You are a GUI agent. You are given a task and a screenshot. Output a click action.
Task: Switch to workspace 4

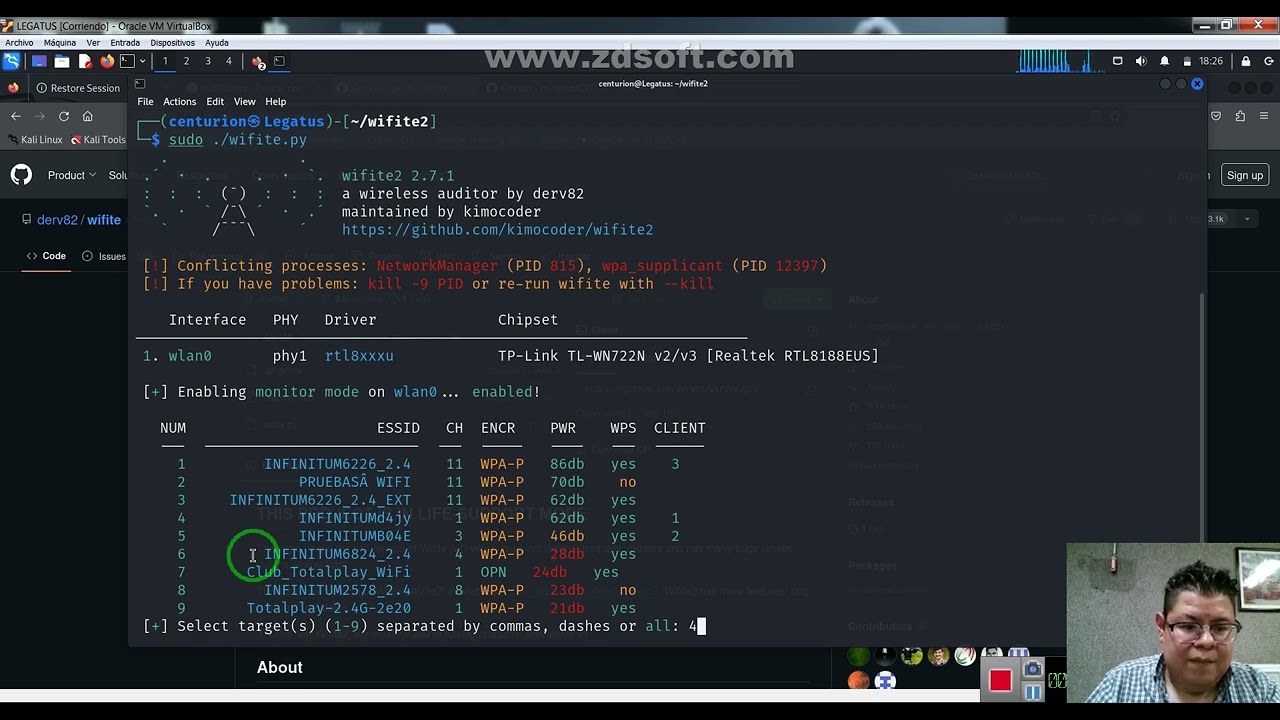point(228,61)
